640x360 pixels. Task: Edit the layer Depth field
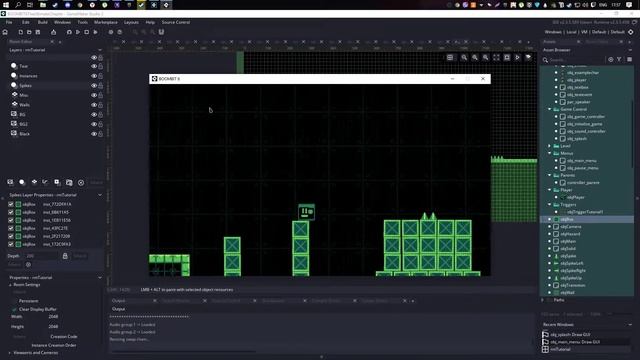(x=42, y=256)
